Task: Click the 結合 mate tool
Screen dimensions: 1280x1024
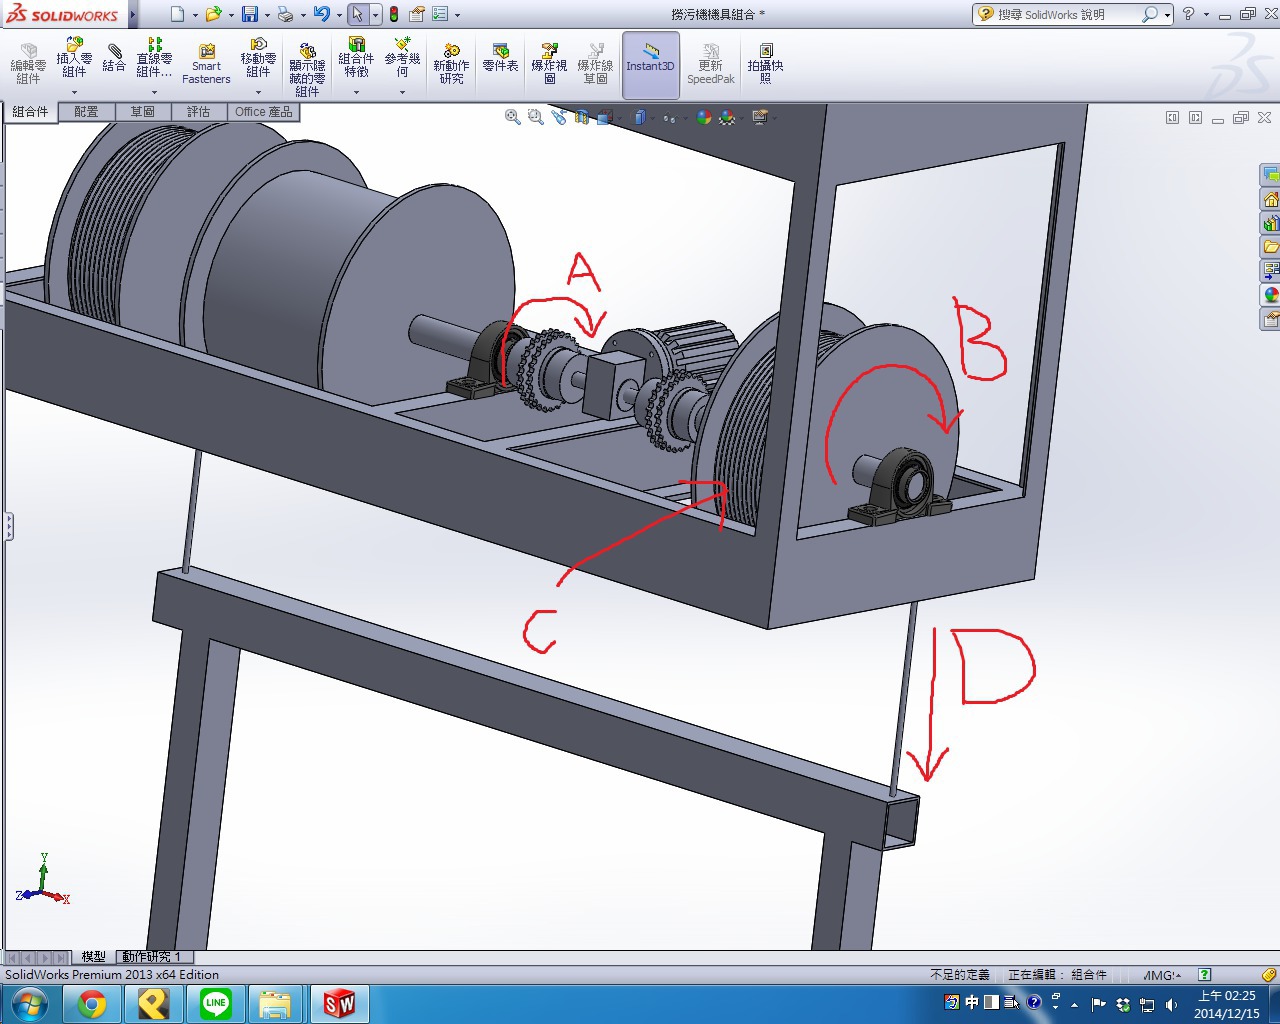Action: point(114,58)
